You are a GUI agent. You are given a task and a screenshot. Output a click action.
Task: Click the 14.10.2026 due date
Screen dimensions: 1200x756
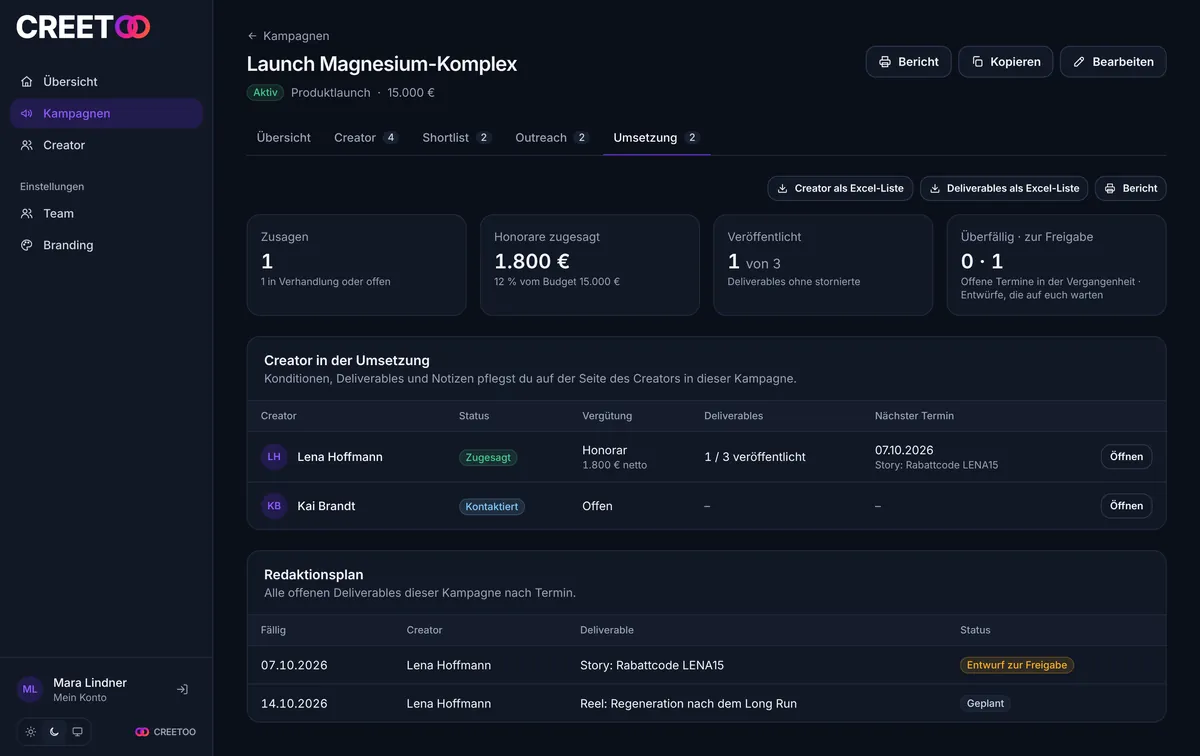(x=294, y=703)
